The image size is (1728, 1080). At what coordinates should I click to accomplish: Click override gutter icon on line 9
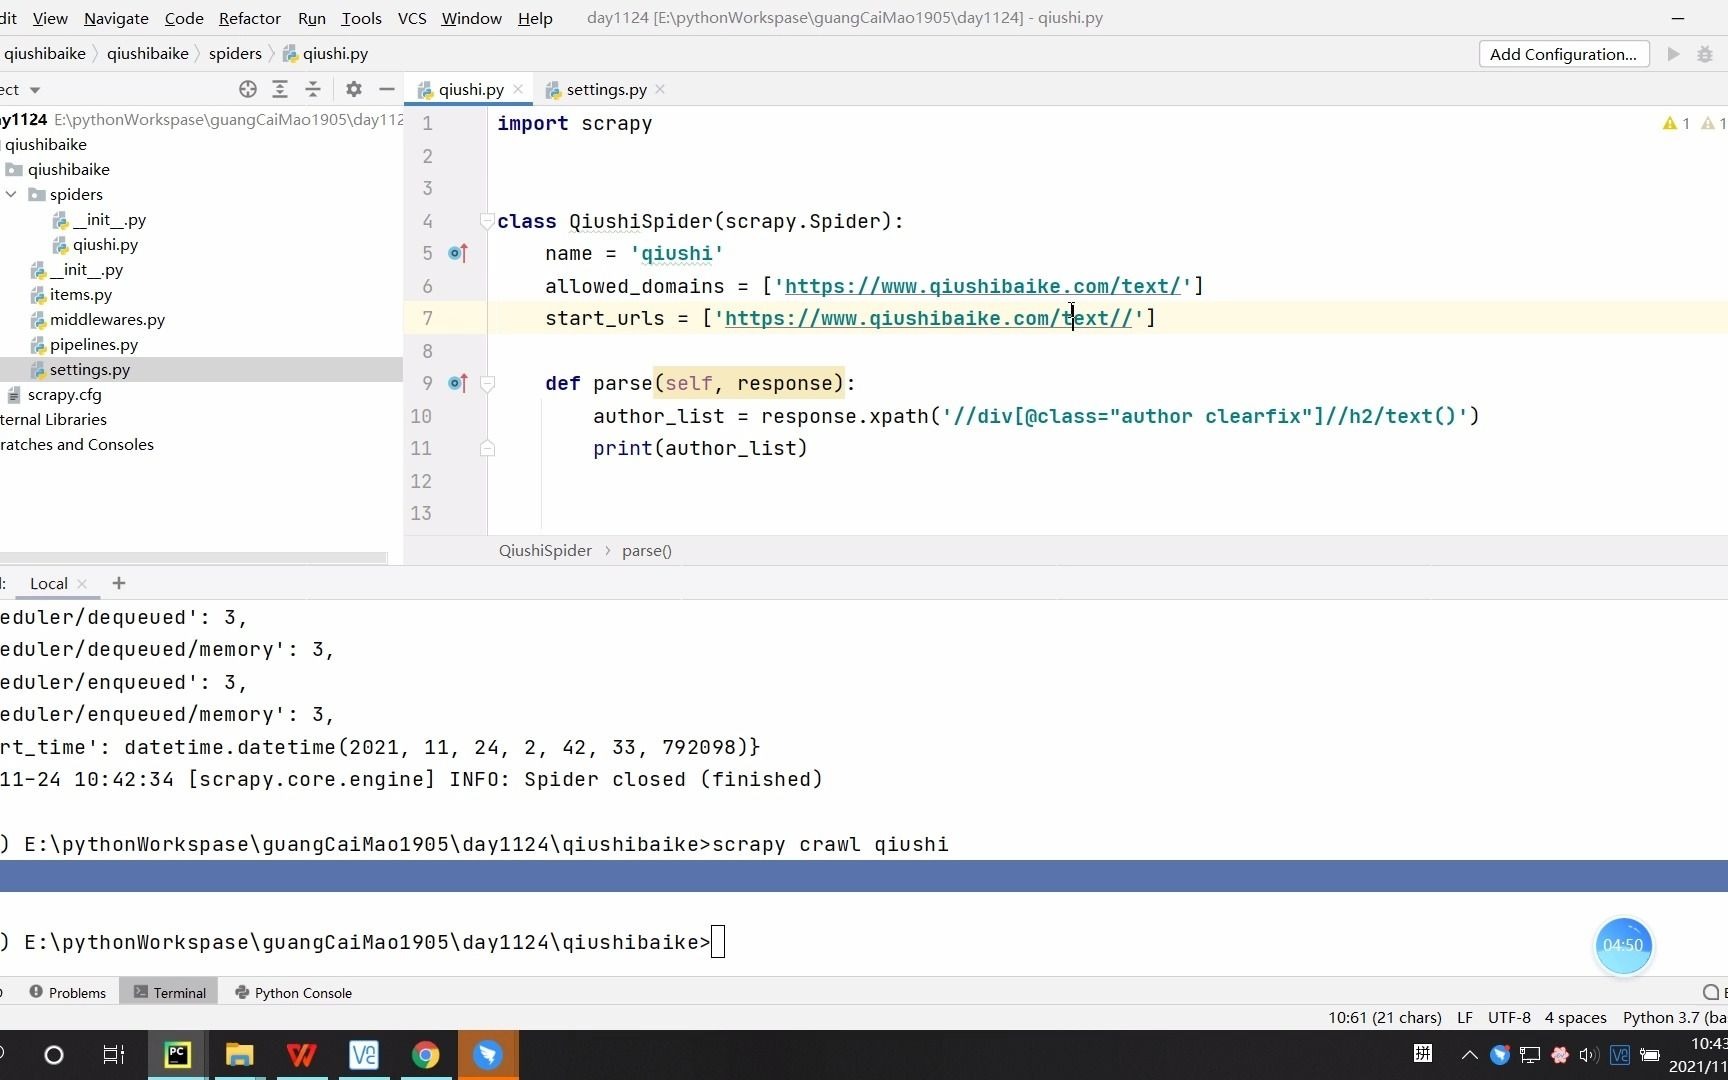458,383
